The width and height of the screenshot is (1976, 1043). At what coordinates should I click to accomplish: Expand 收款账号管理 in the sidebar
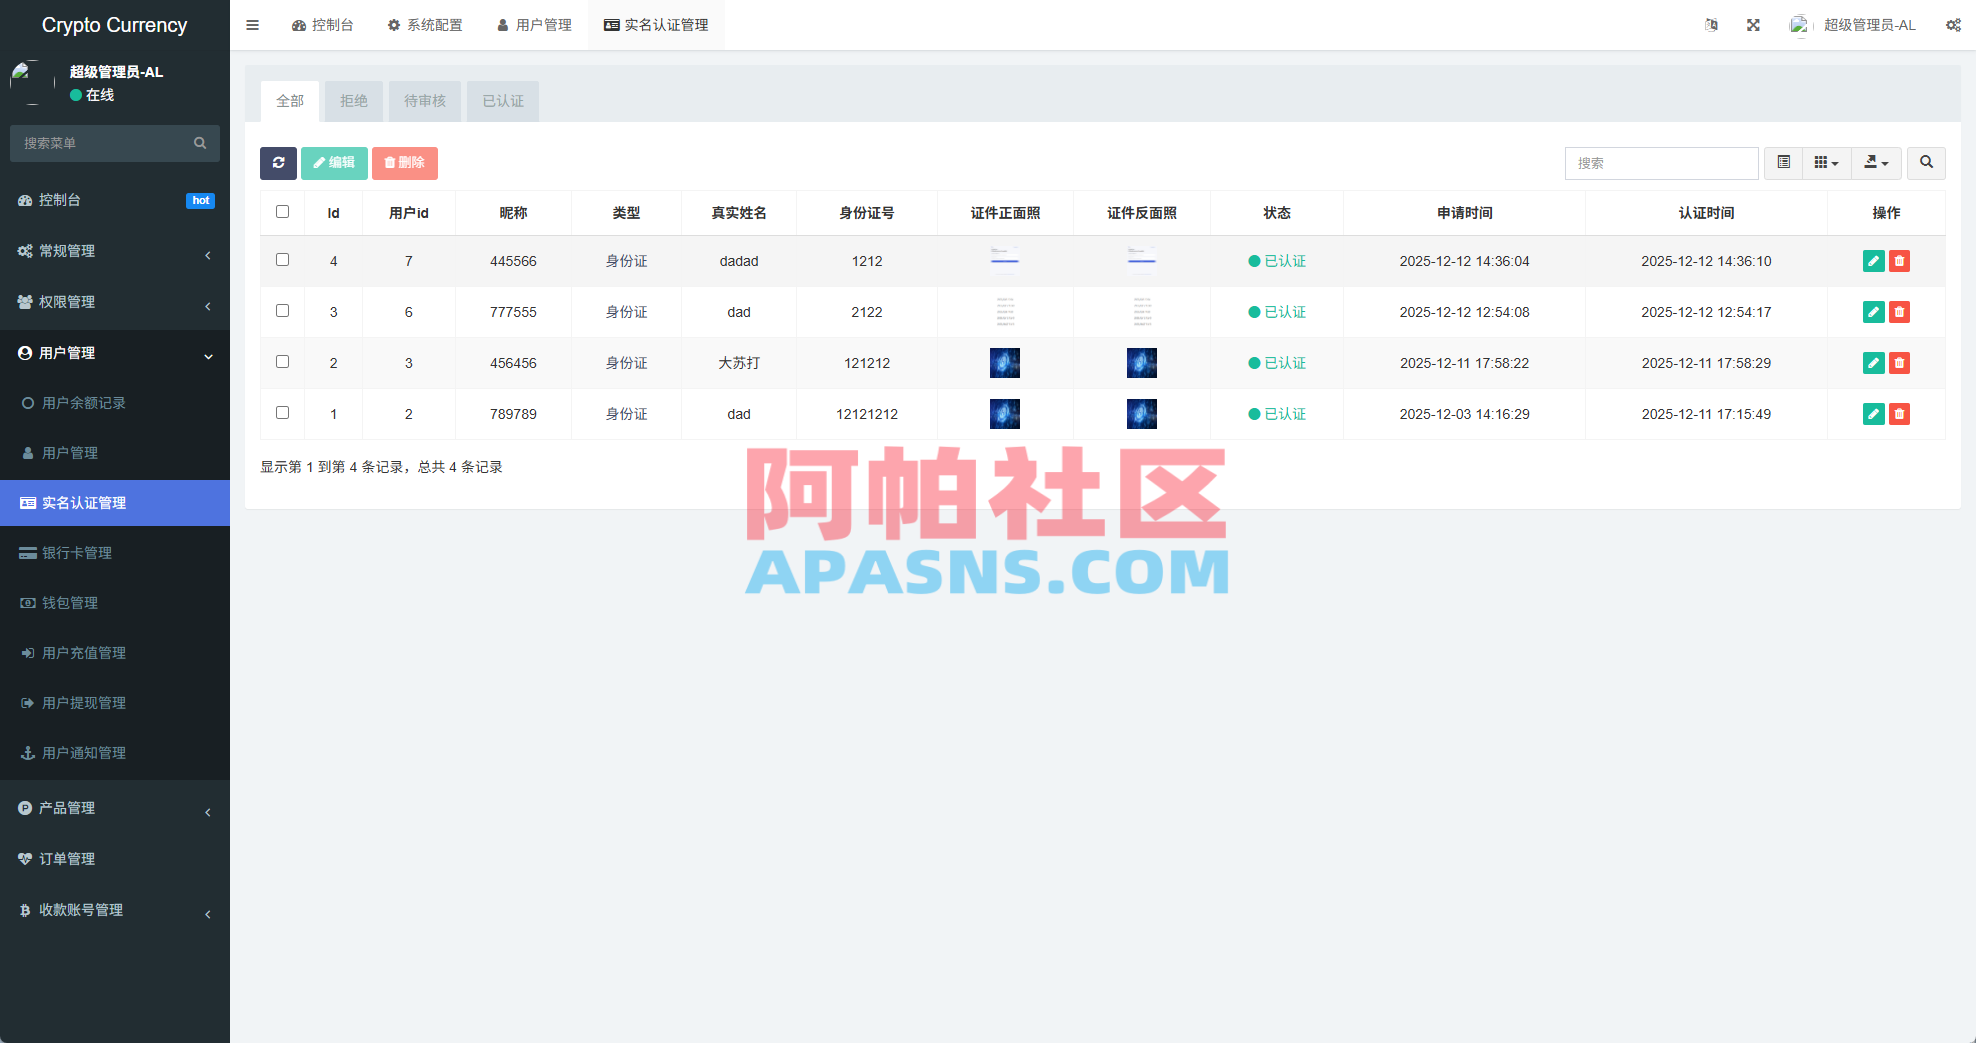click(115, 910)
